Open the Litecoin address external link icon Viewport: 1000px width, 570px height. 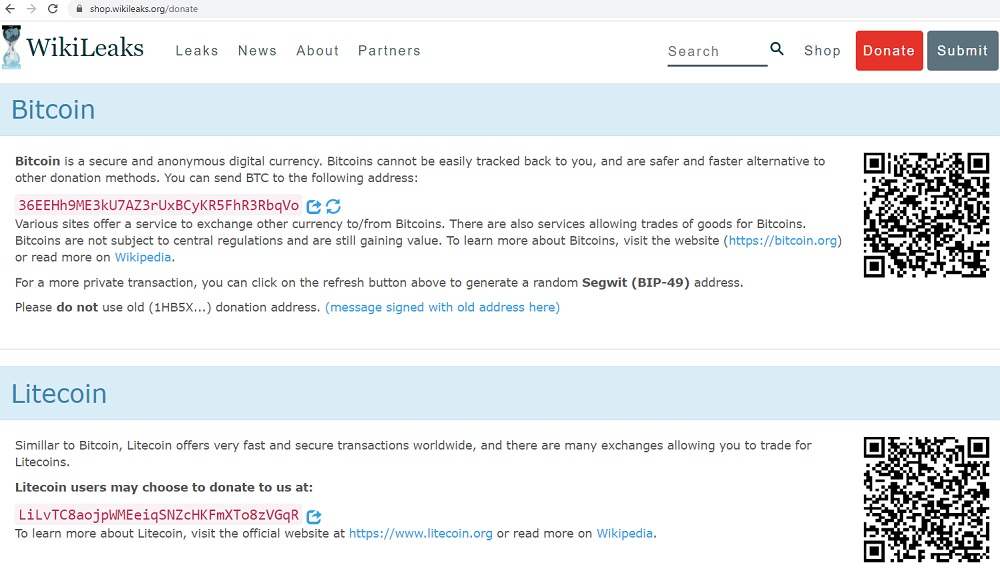point(314,516)
